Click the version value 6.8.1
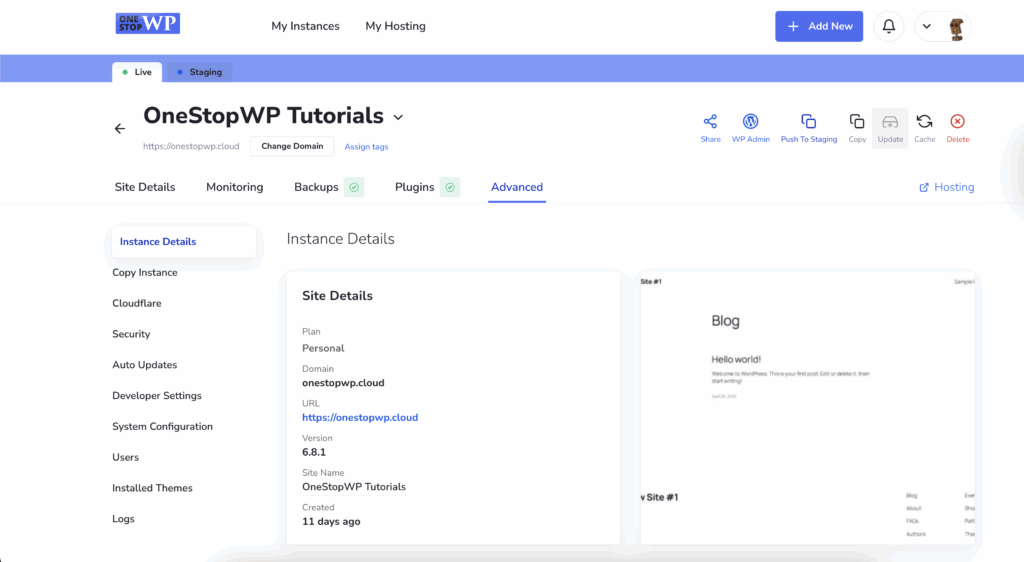The height and width of the screenshot is (562, 1024). coord(314,452)
